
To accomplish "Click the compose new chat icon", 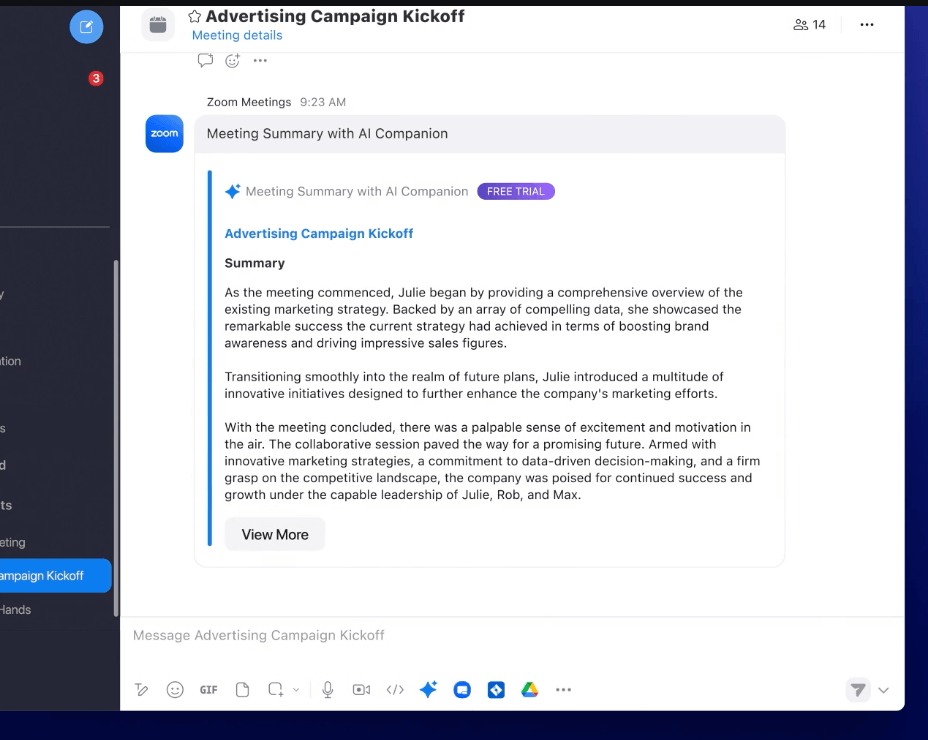I will [86, 27].
